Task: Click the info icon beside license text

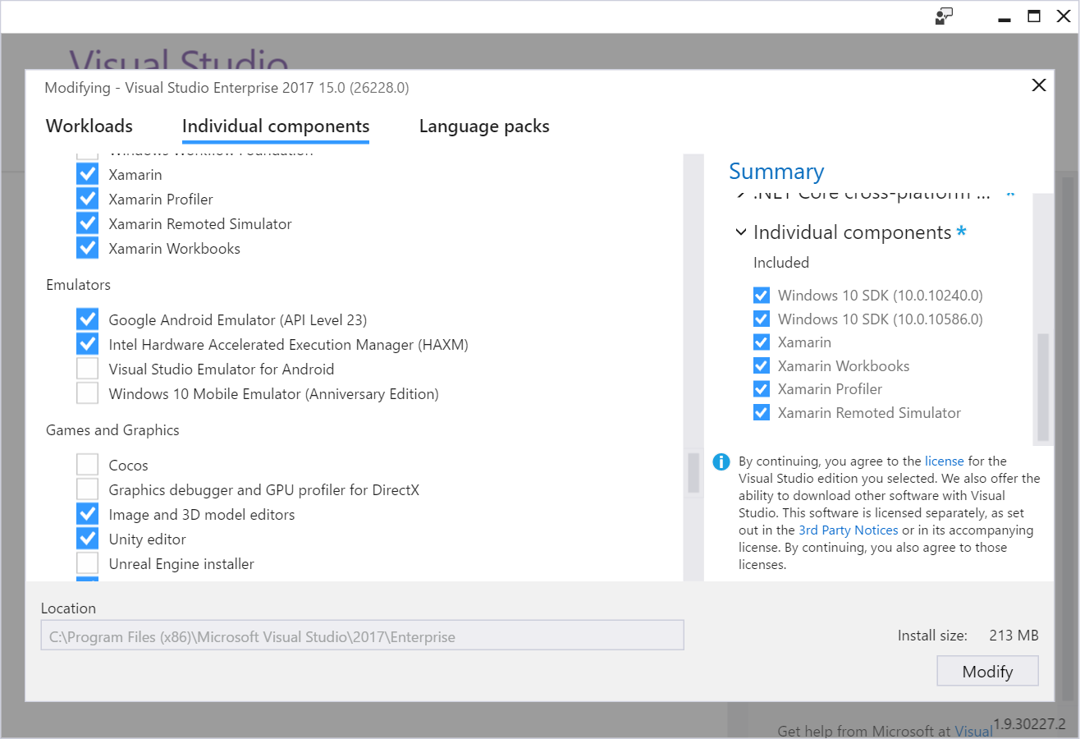Action: pos(721,461)
